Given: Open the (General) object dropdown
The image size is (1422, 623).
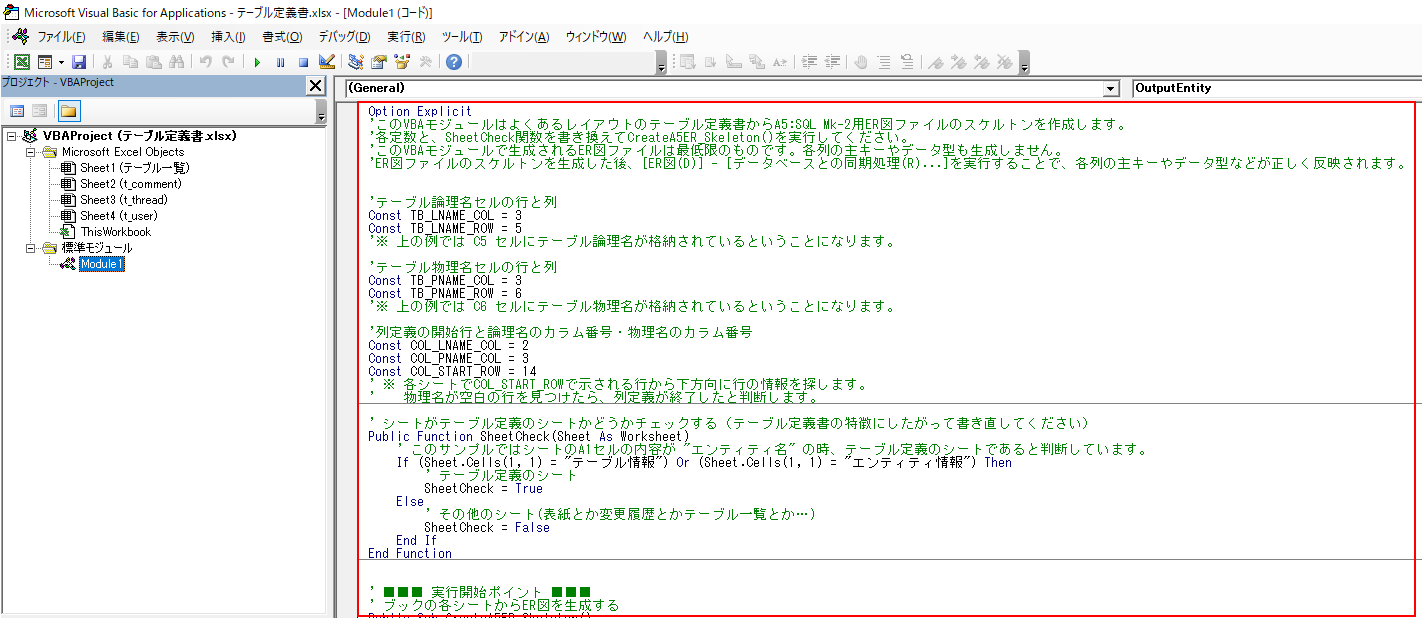Looking at the screenshot, I should point(1110,89).
